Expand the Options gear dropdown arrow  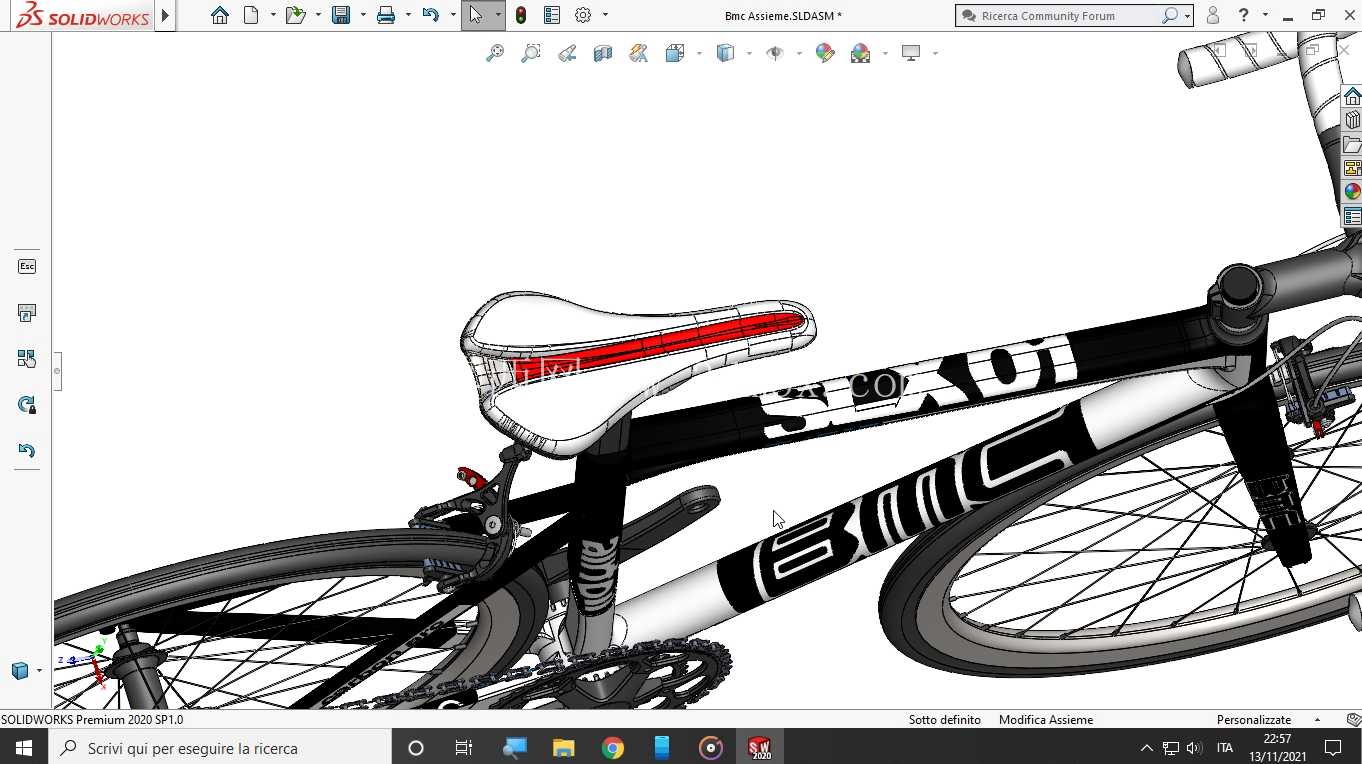(605, 15)
